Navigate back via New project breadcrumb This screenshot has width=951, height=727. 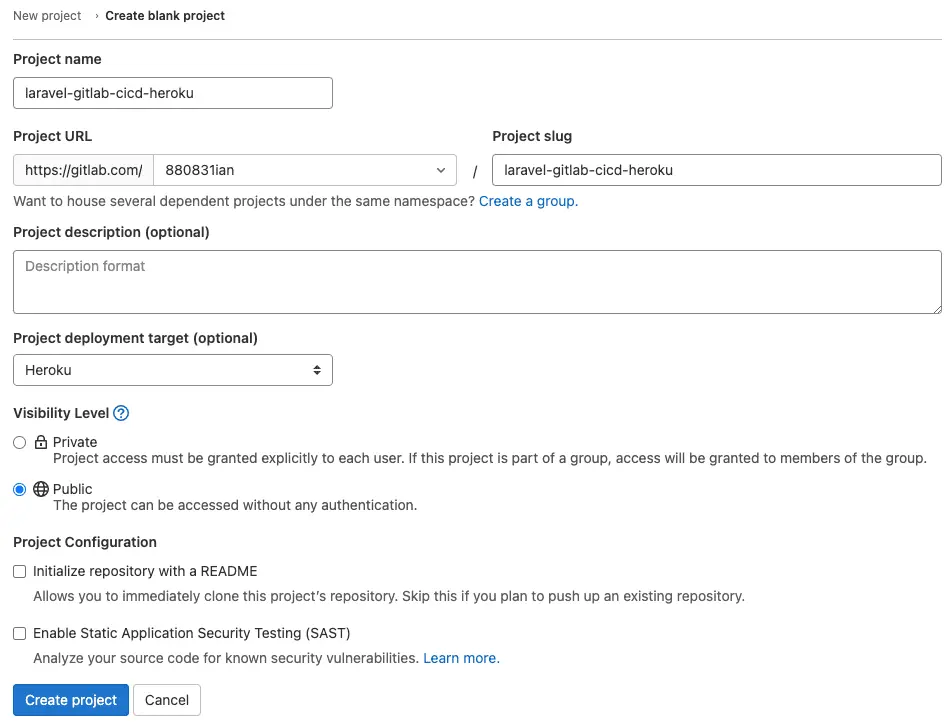click(x=46, y=15)
